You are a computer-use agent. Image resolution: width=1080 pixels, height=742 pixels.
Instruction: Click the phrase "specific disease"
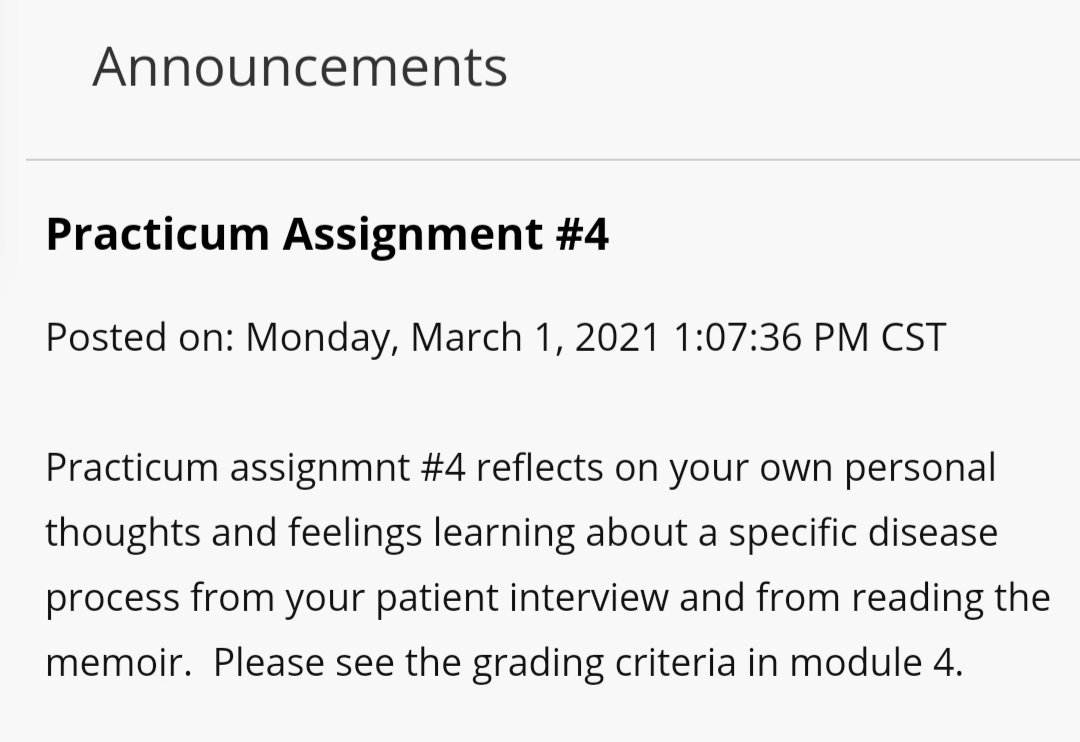(863, 533)
